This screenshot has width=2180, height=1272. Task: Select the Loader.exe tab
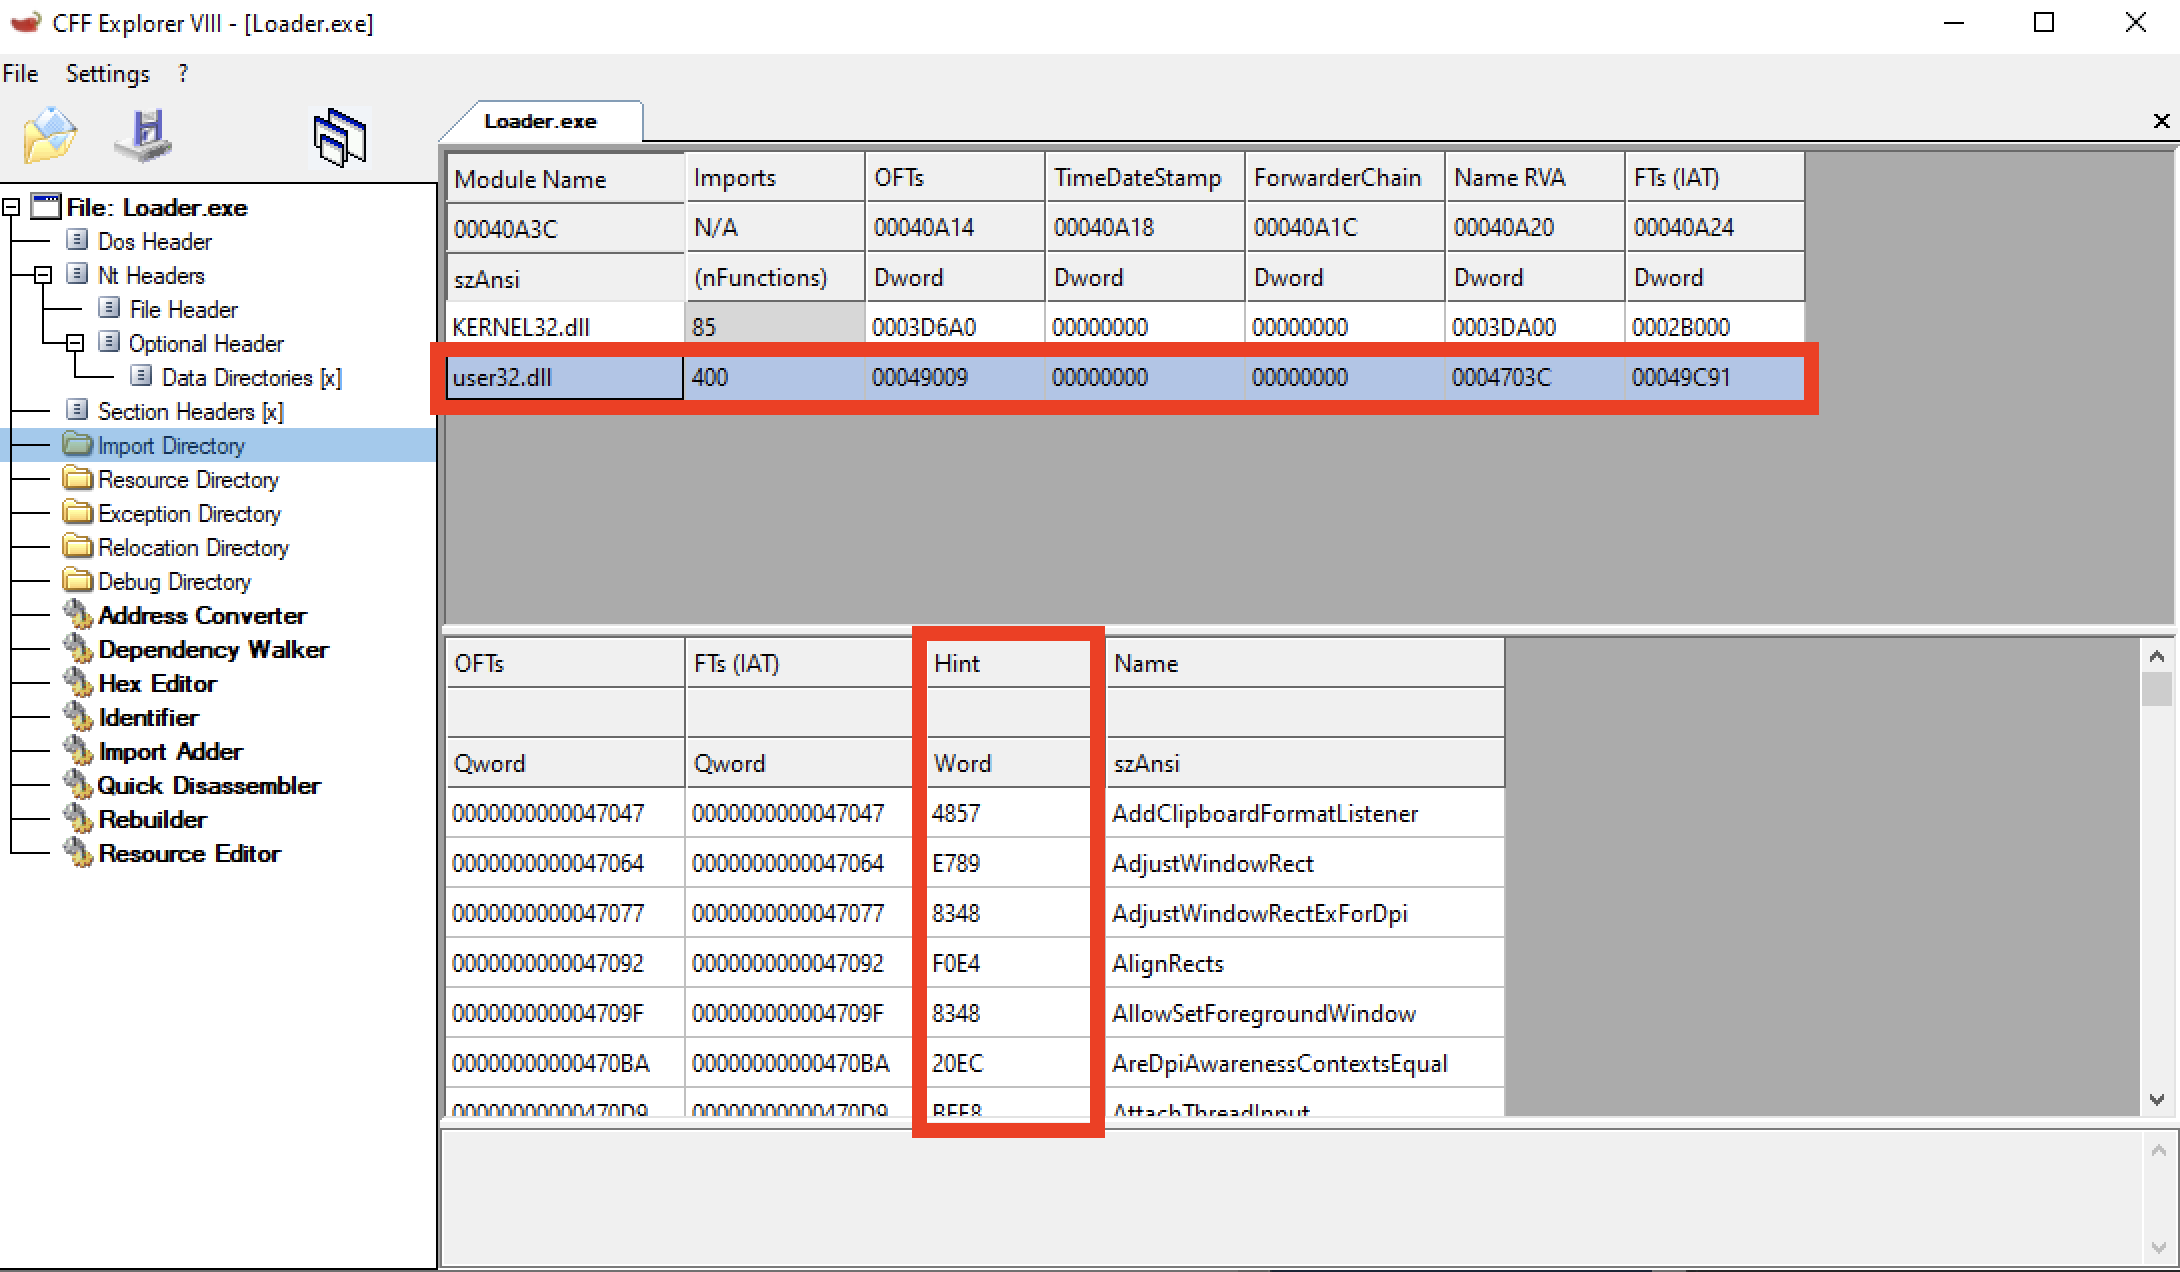point(541,121)
